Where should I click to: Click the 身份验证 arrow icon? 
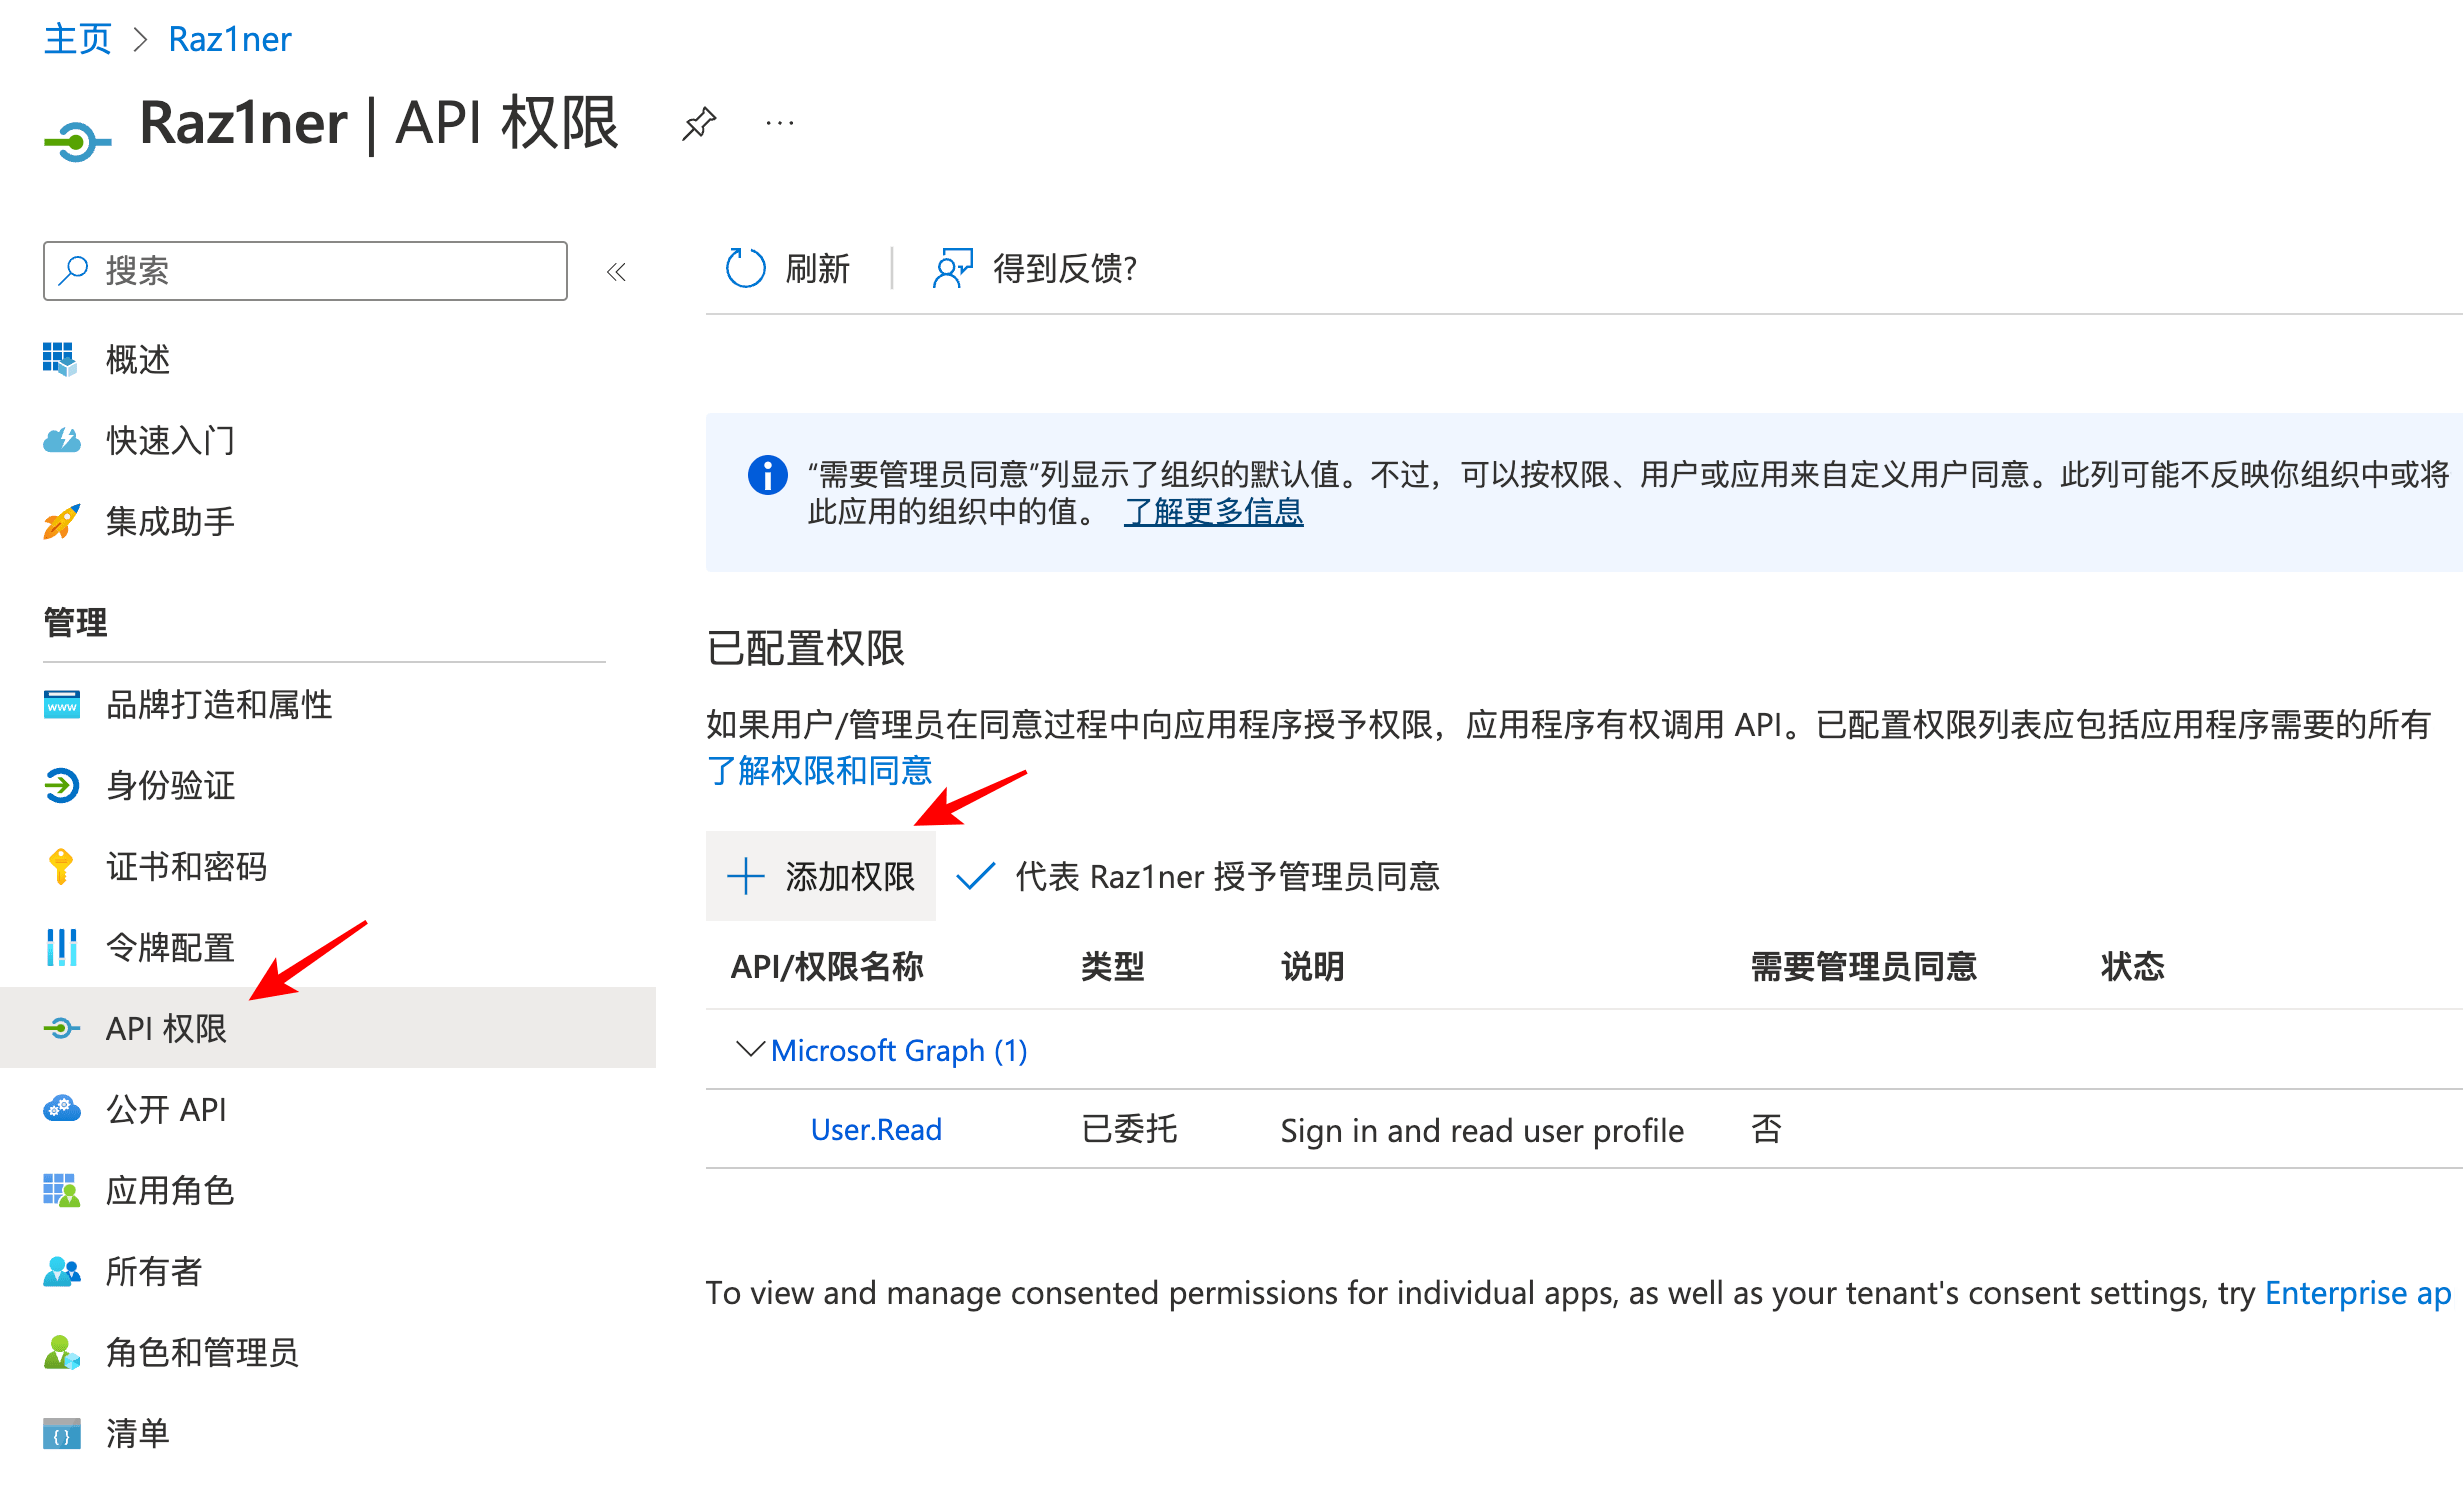coord(61,785)
